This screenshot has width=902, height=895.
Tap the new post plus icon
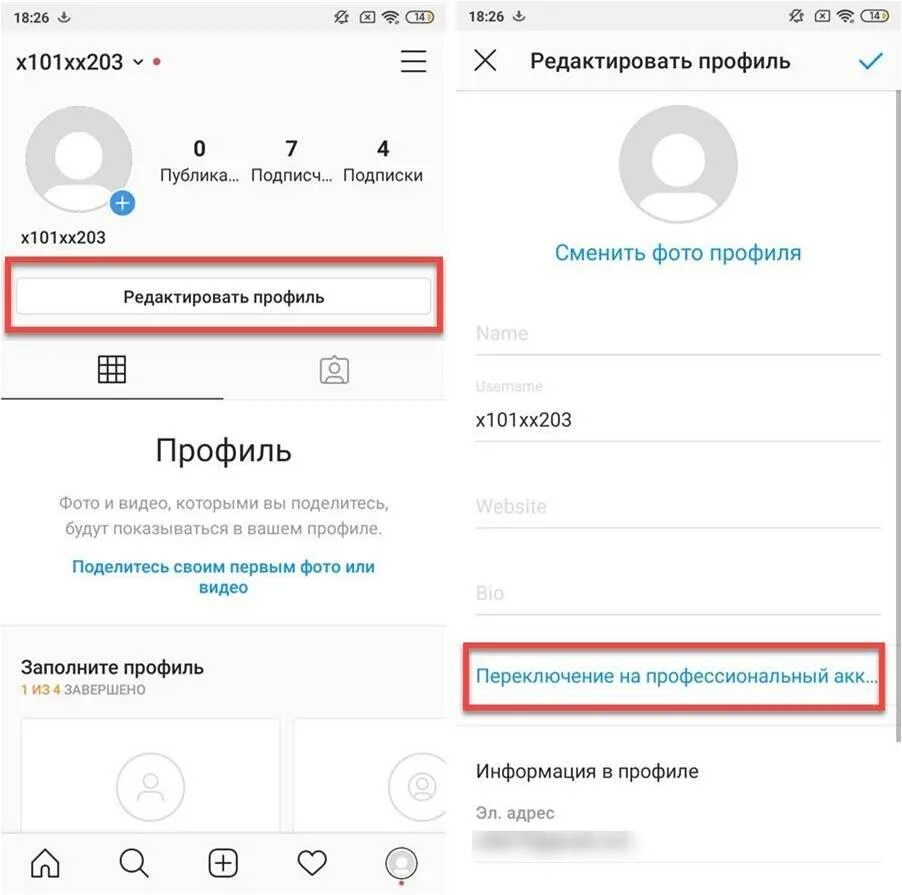223,863
